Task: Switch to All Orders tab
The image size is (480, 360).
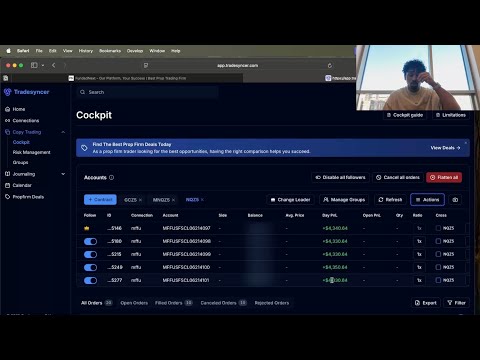Action: (96, 303)
